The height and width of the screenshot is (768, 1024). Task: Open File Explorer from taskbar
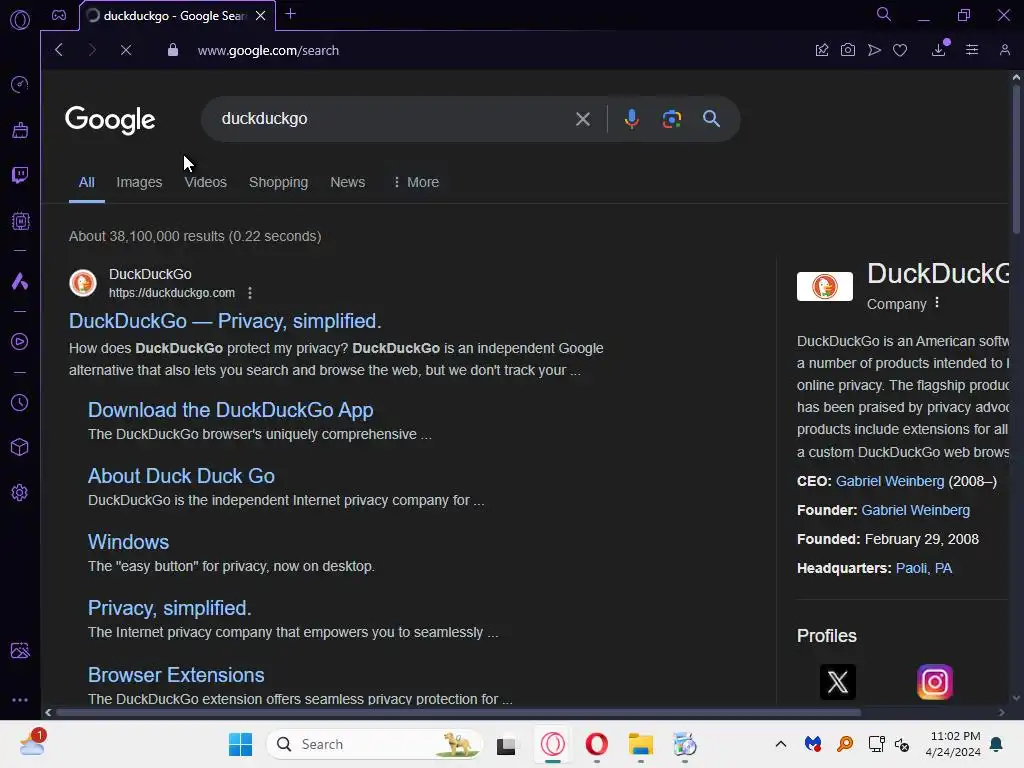(x=641, y=744)
